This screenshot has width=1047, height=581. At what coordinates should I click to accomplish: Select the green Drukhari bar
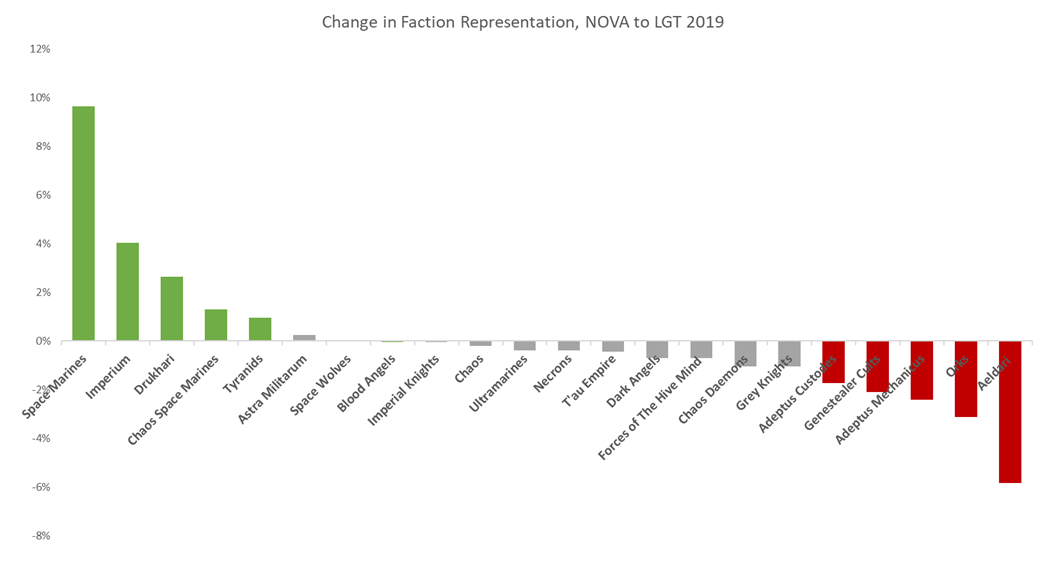[x=172, y=309]
